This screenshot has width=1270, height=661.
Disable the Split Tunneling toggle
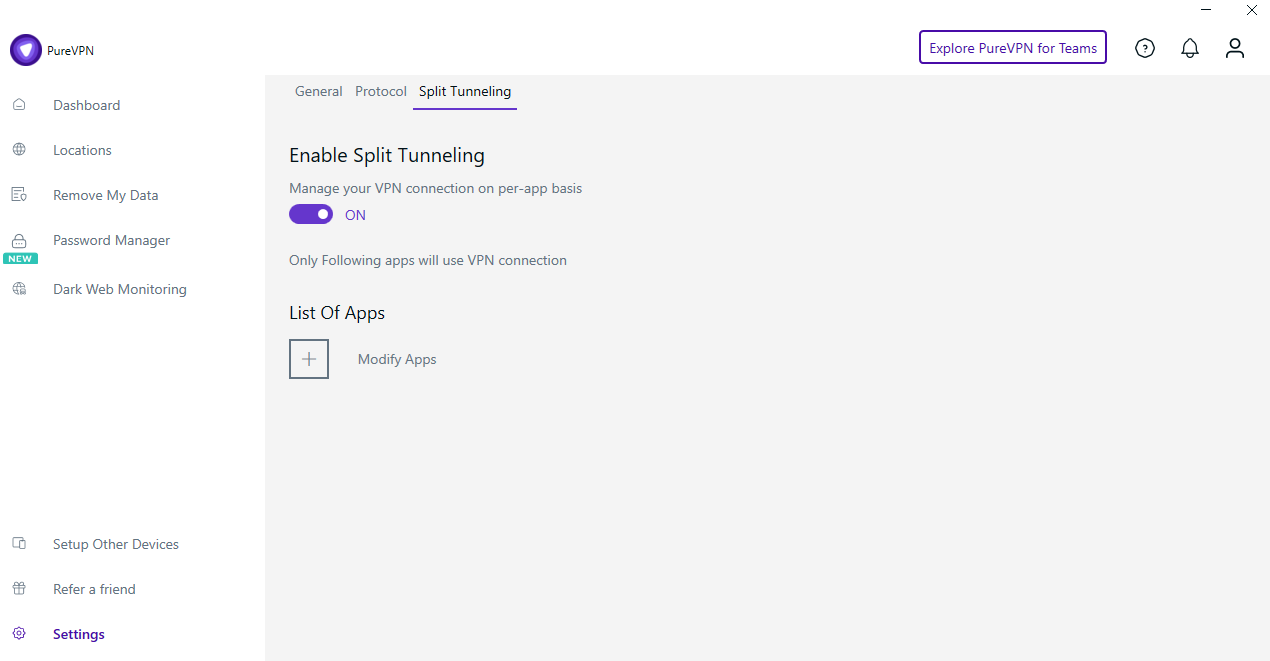(x=310, y=214)
